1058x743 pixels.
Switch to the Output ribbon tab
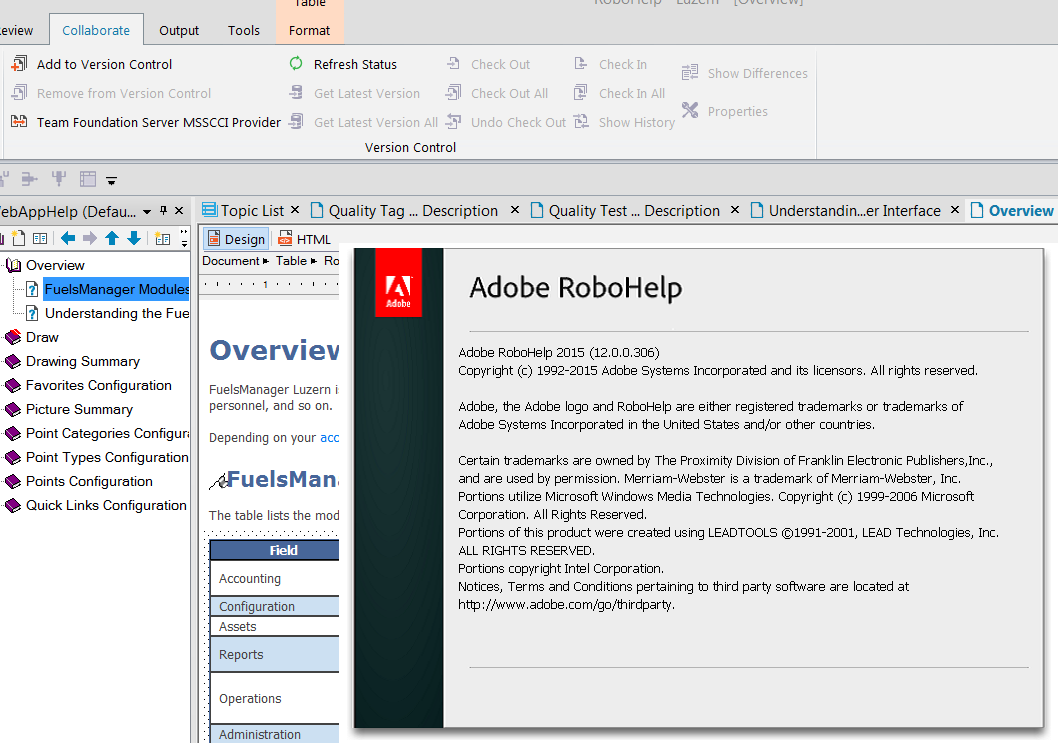(179, 30)
